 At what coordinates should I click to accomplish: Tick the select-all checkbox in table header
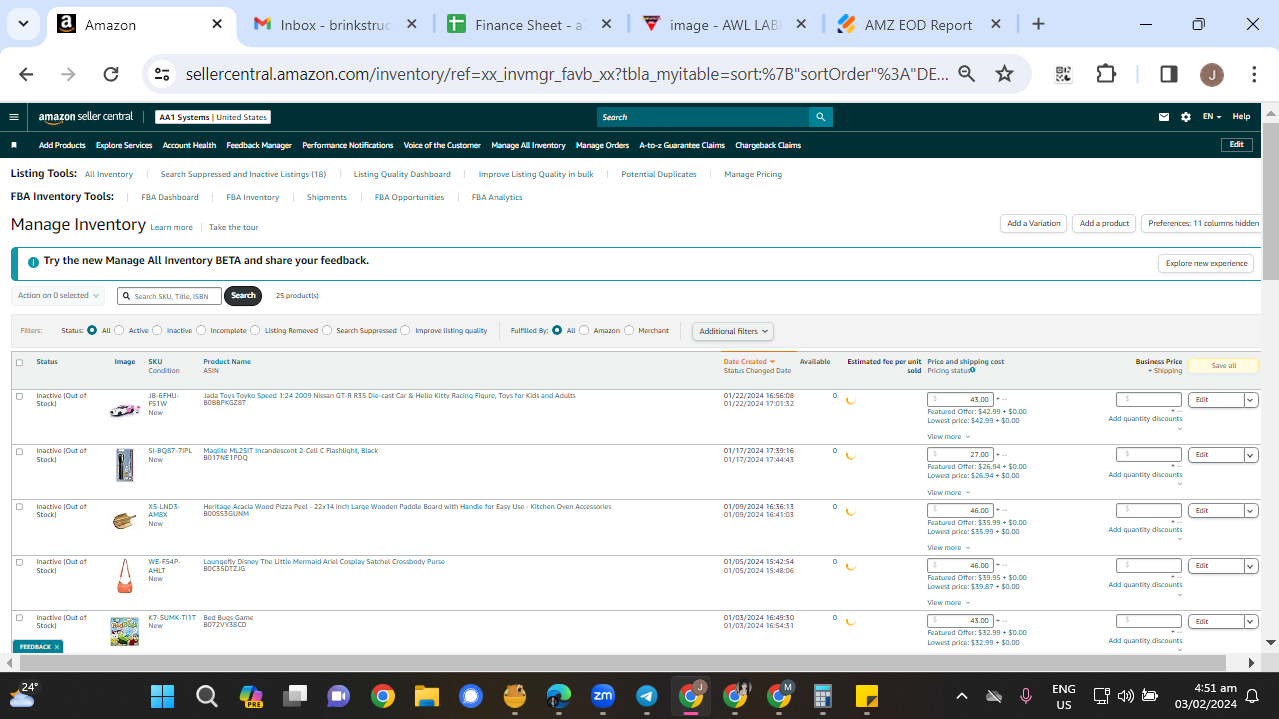(x=19, y=362)
